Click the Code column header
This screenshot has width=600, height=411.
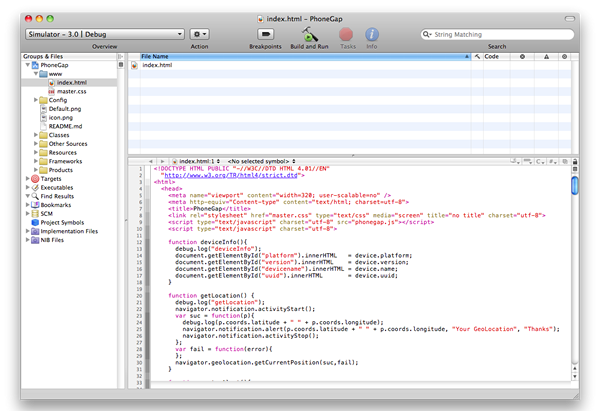pos(496,57)
